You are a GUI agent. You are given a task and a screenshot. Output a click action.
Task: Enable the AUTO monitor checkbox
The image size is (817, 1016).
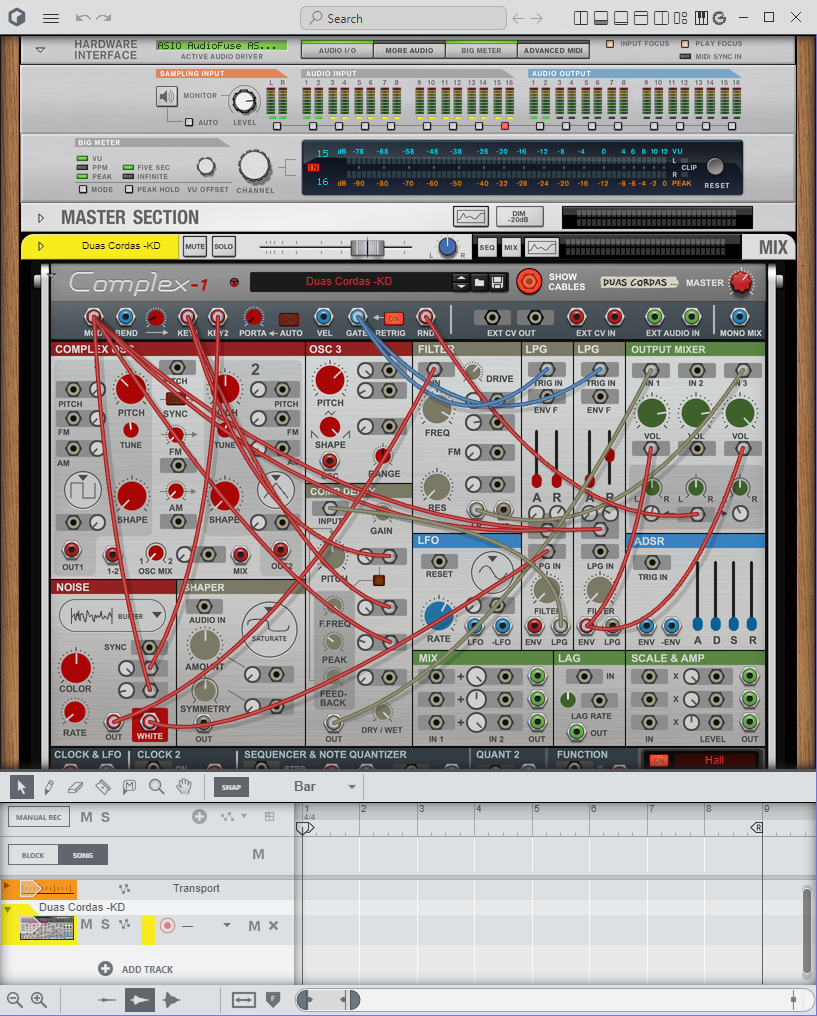(x=189, y=122)
